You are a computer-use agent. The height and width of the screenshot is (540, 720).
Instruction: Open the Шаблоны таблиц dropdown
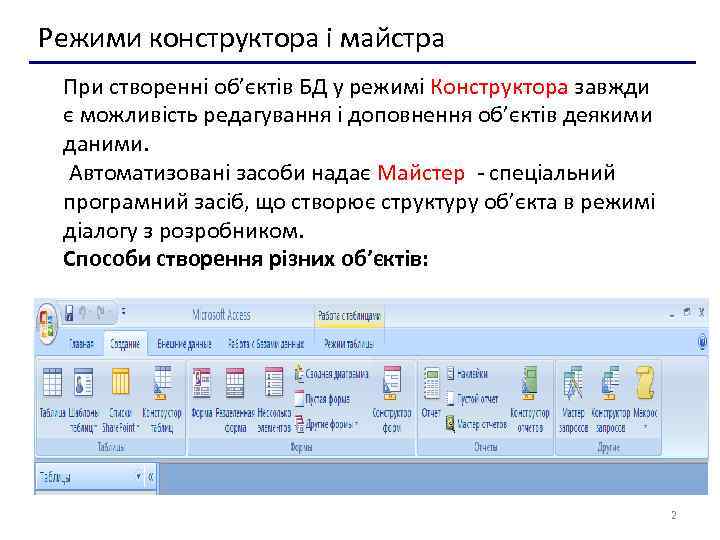tap(83, 399)
